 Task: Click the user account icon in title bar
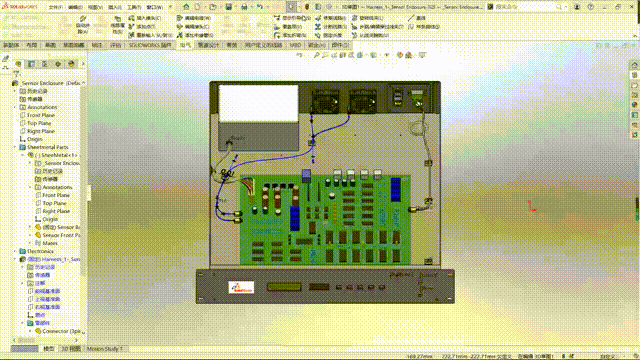(x=577, y=7)
